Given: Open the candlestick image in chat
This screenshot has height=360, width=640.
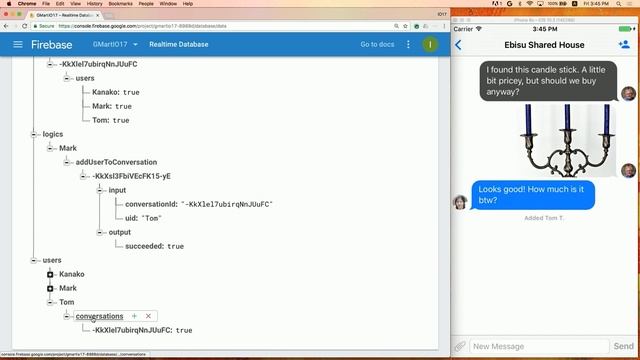Looking at the screenshot, I should pyautogui.click(x=568, y=140).
